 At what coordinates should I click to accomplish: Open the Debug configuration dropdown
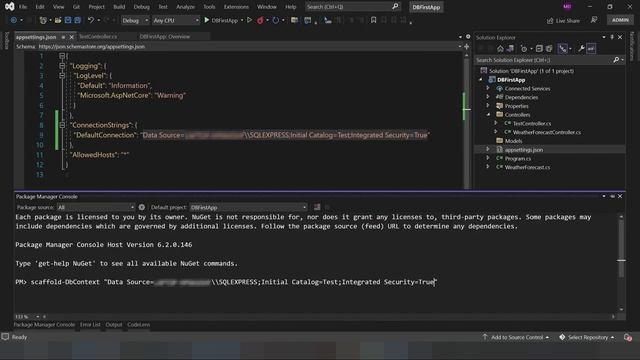135,20
